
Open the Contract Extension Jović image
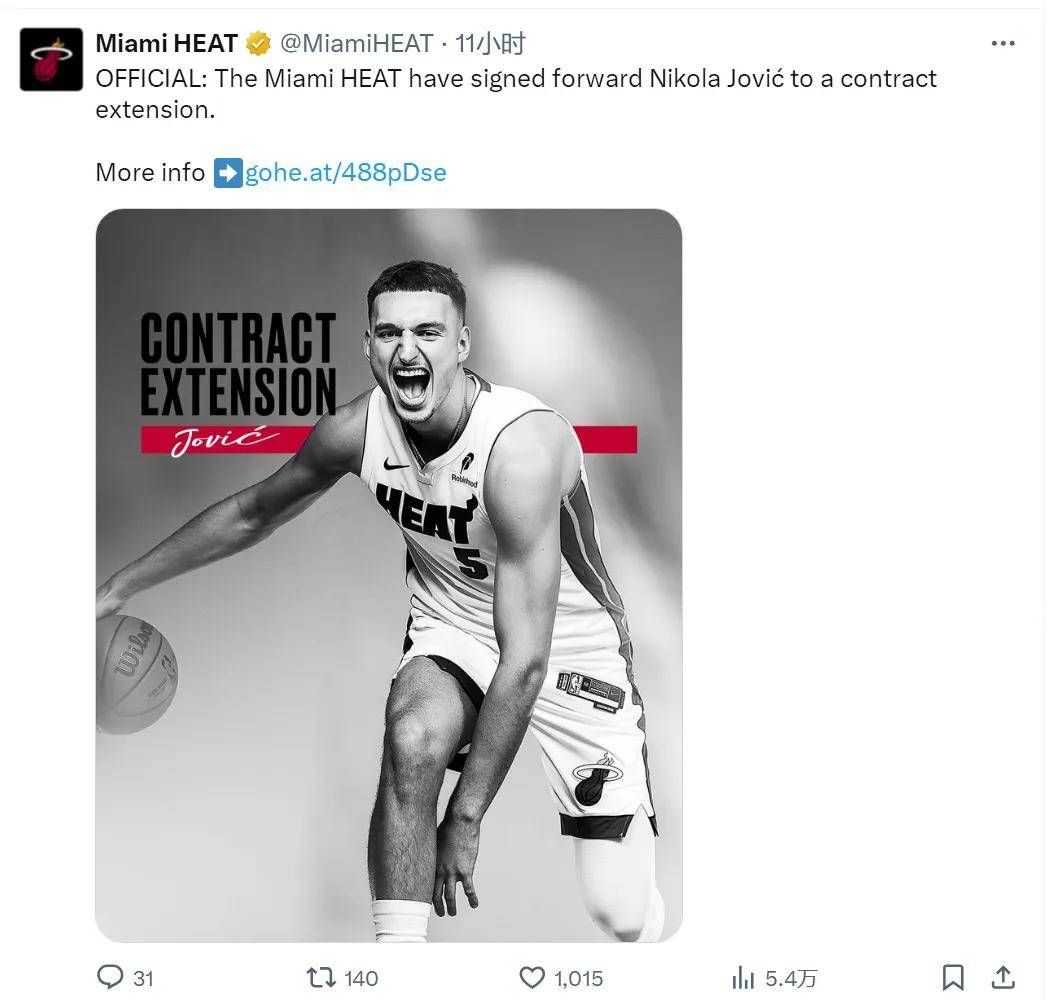(388, 575)
